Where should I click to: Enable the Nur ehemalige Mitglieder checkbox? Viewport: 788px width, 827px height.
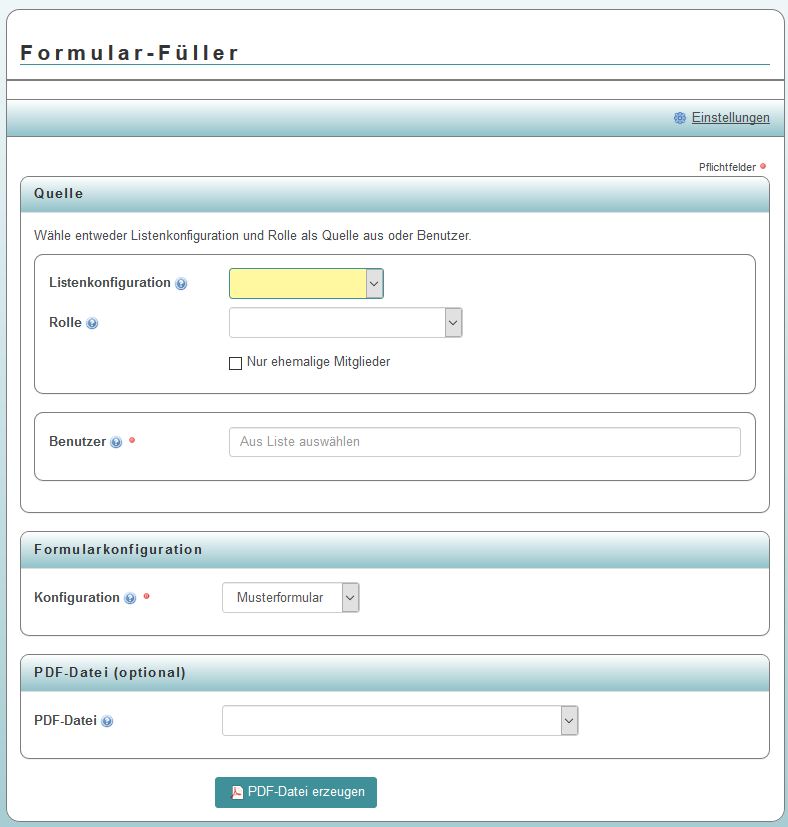pyautogui.click(x=236, y=363)
